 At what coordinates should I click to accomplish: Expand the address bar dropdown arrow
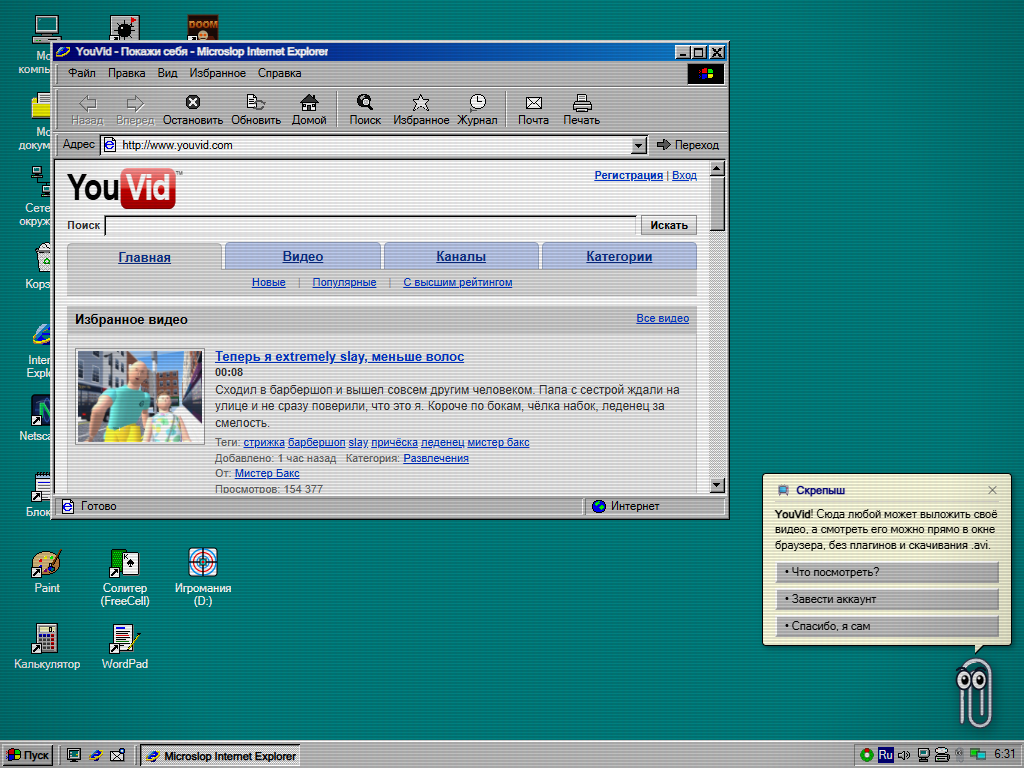639,145
